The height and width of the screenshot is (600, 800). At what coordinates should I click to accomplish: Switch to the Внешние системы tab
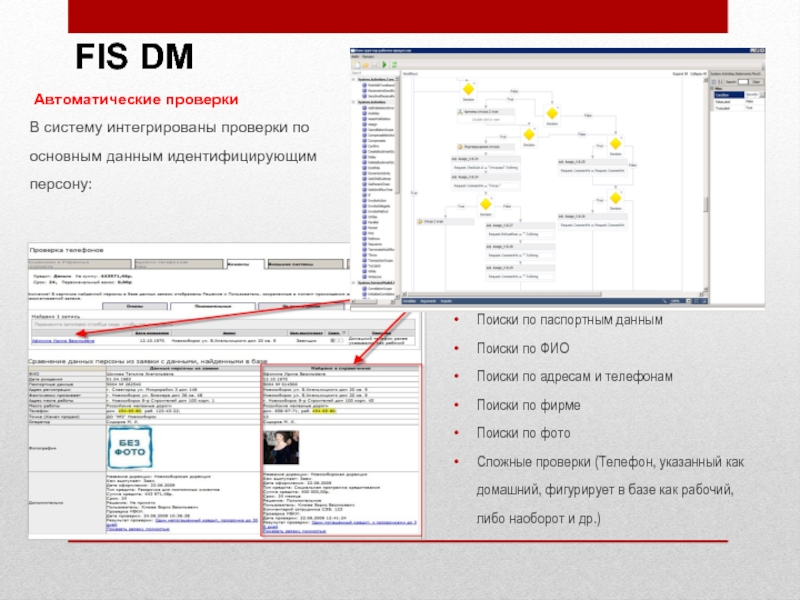coord(306,264)
